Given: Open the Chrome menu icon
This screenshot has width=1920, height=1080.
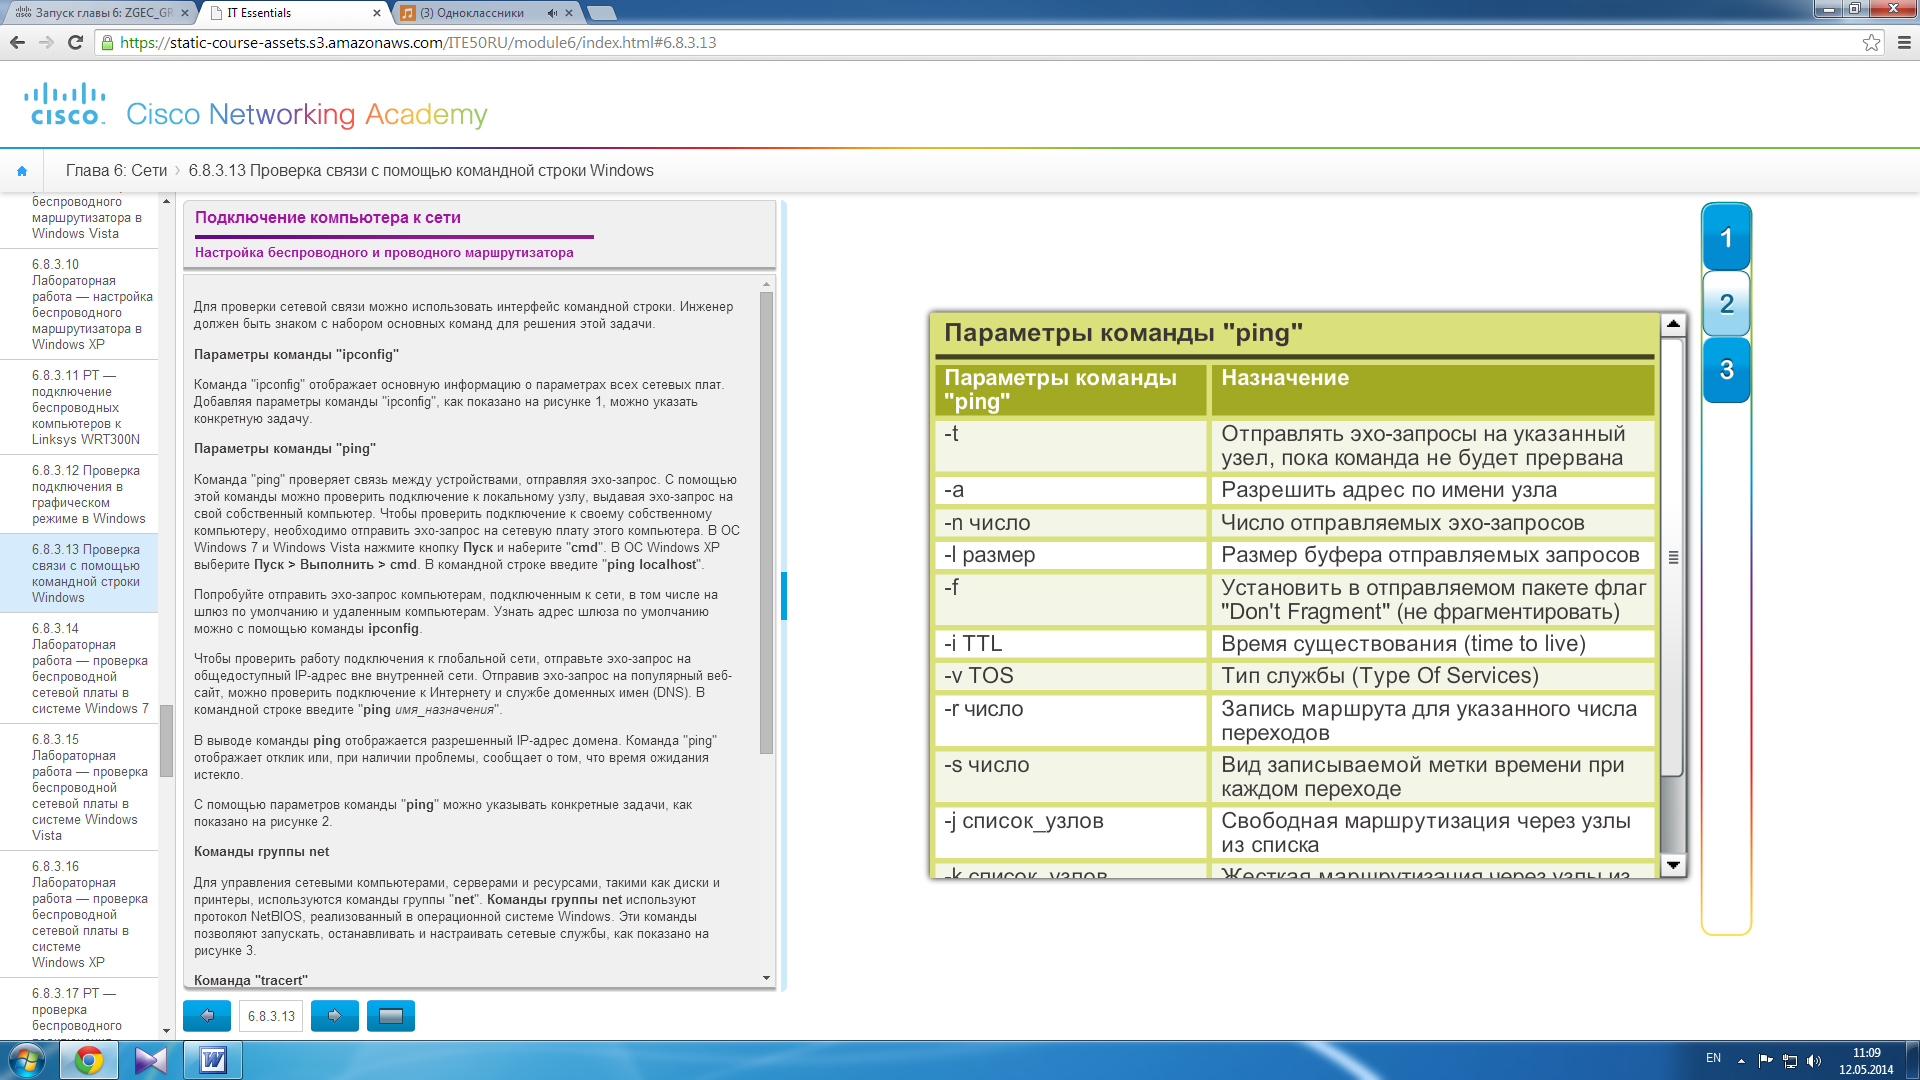Looking at the screenshot, I should pos(1904,42).
